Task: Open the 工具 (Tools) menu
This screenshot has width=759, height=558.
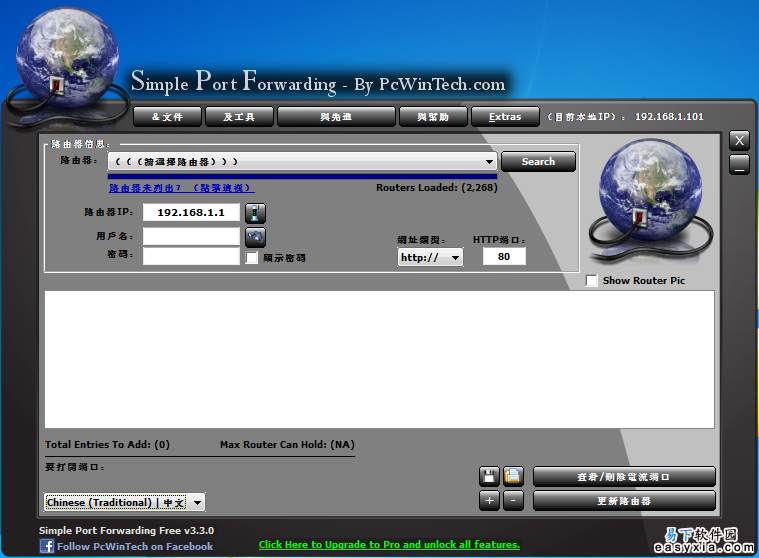Action: (x=239, y=117)
